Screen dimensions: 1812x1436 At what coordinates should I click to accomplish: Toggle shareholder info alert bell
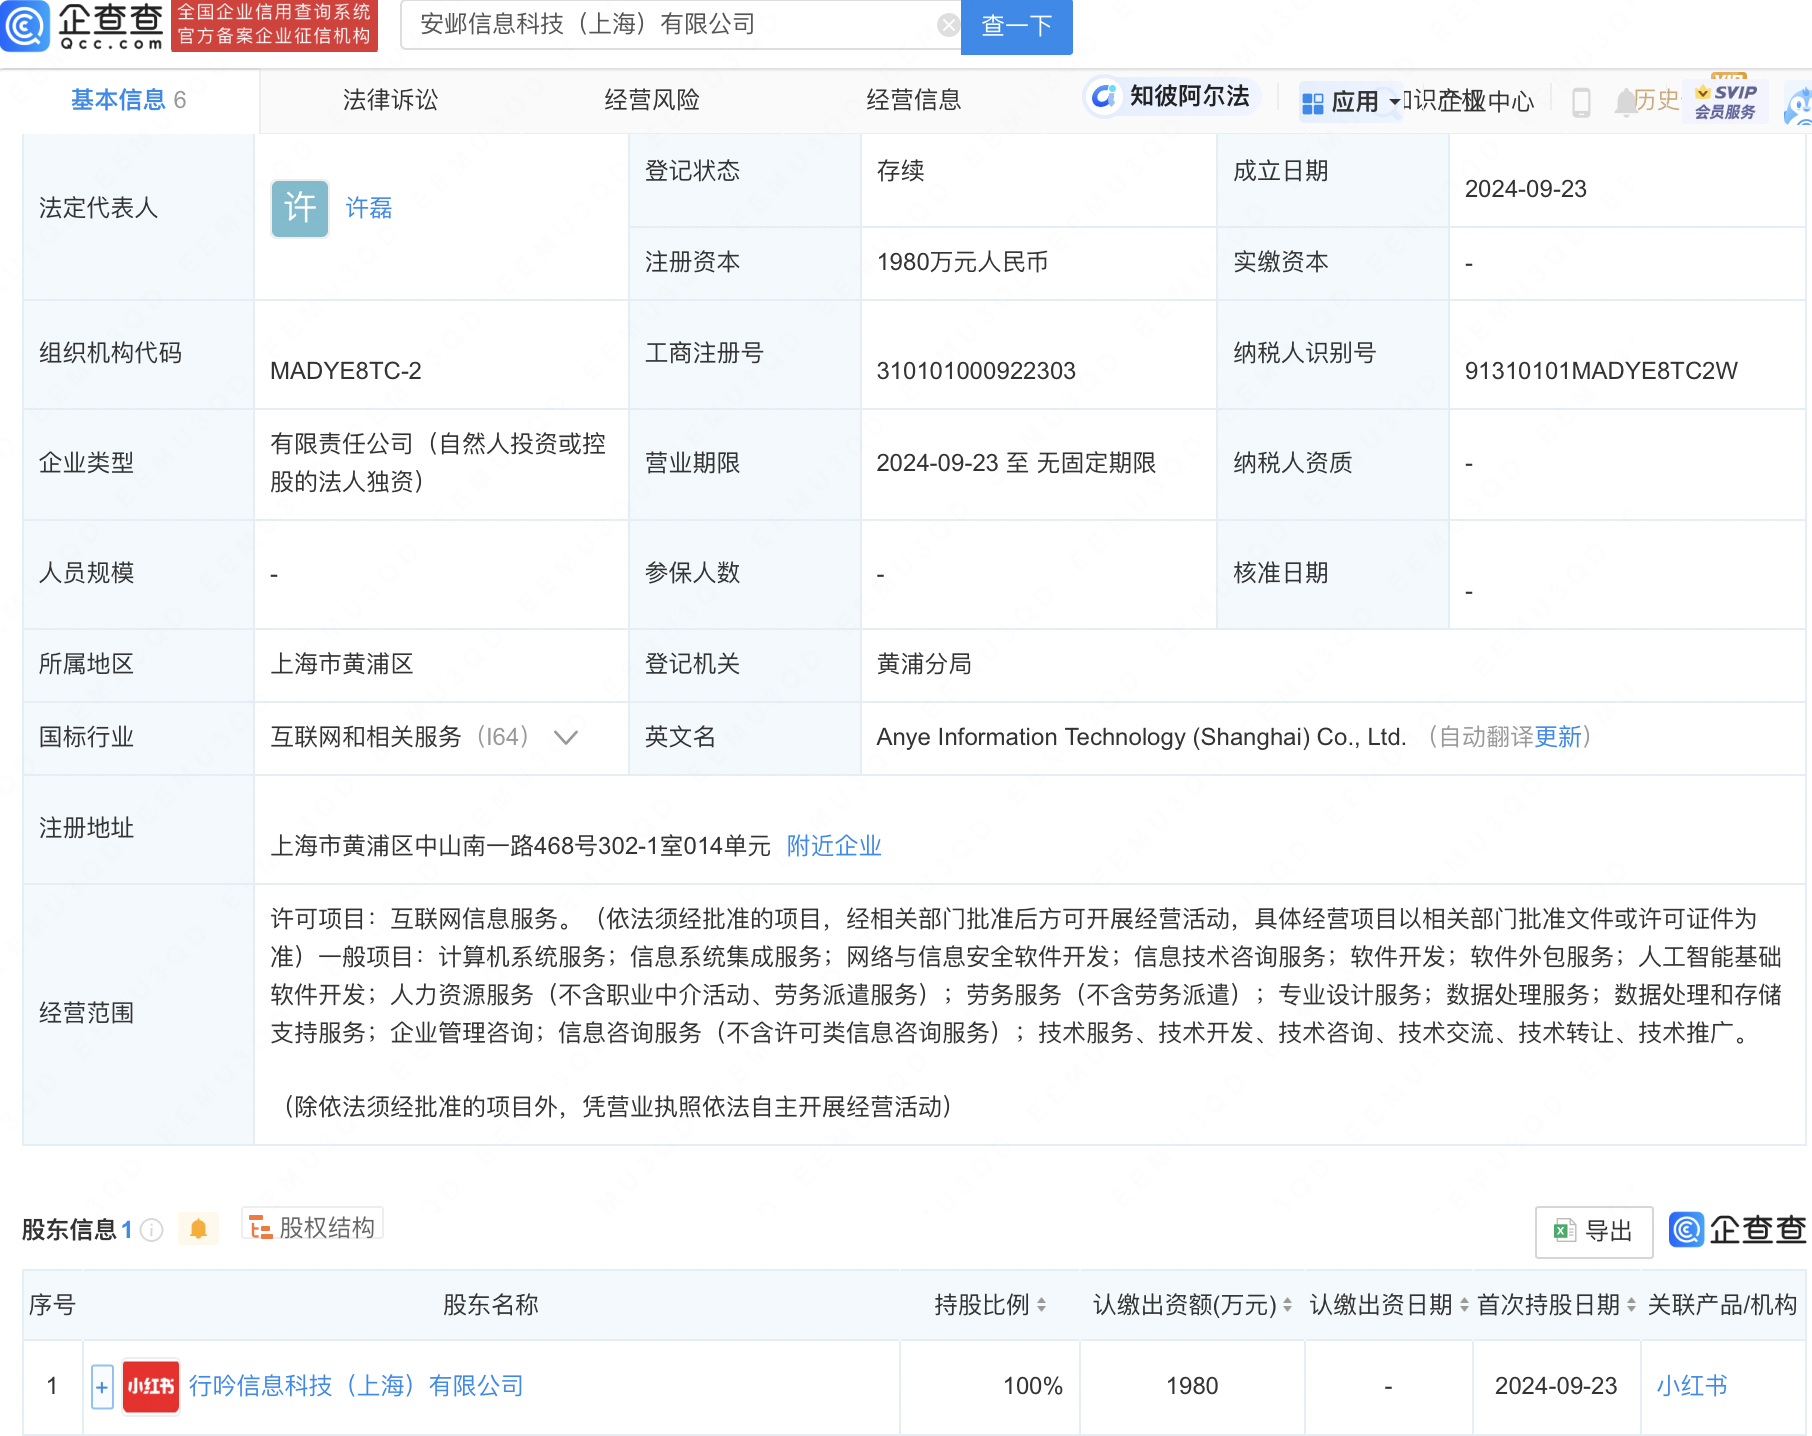(x=198, y=1229)
